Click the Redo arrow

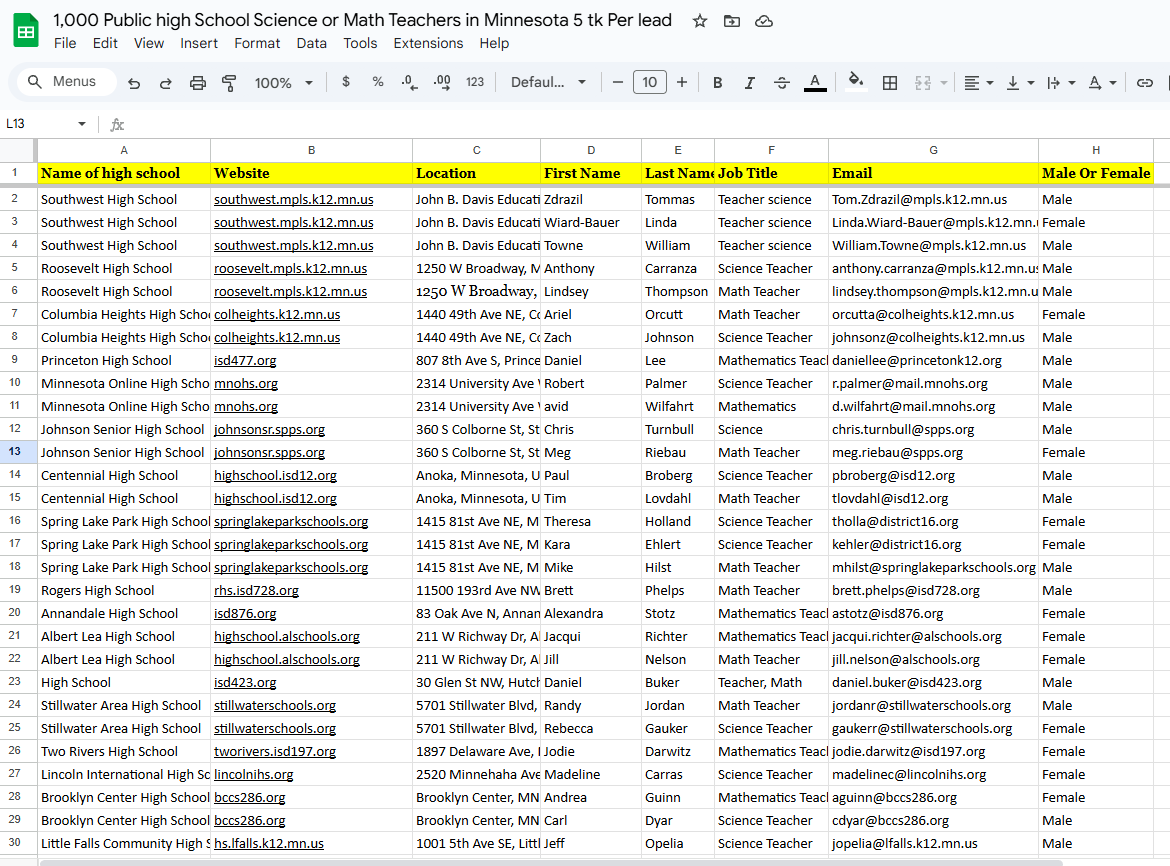pyautogui.click(x=166, y=83)
